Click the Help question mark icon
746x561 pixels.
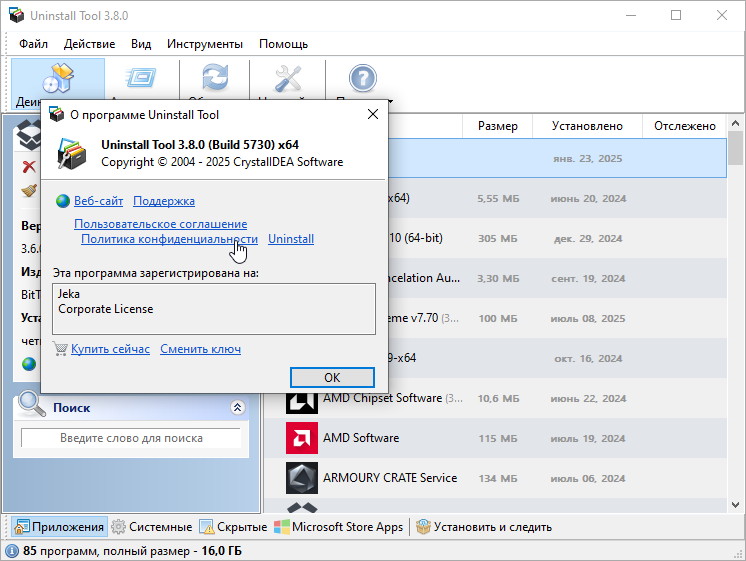[363, 79]
